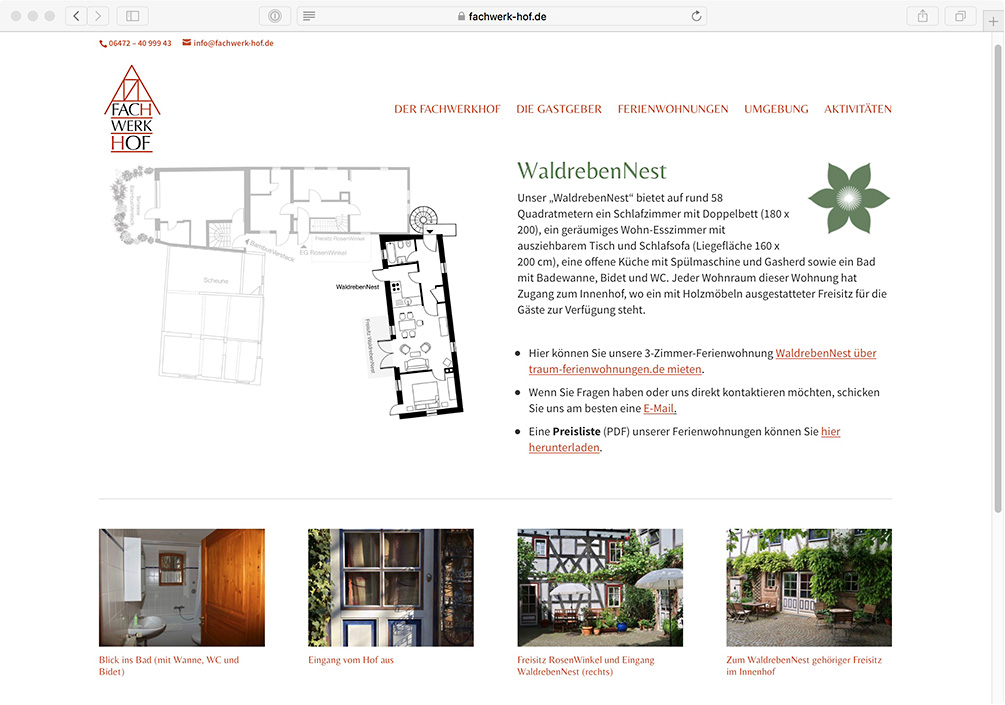Click the Safari forward arrow button
The width and height of the screenshot is (1005, 705).
98,16
